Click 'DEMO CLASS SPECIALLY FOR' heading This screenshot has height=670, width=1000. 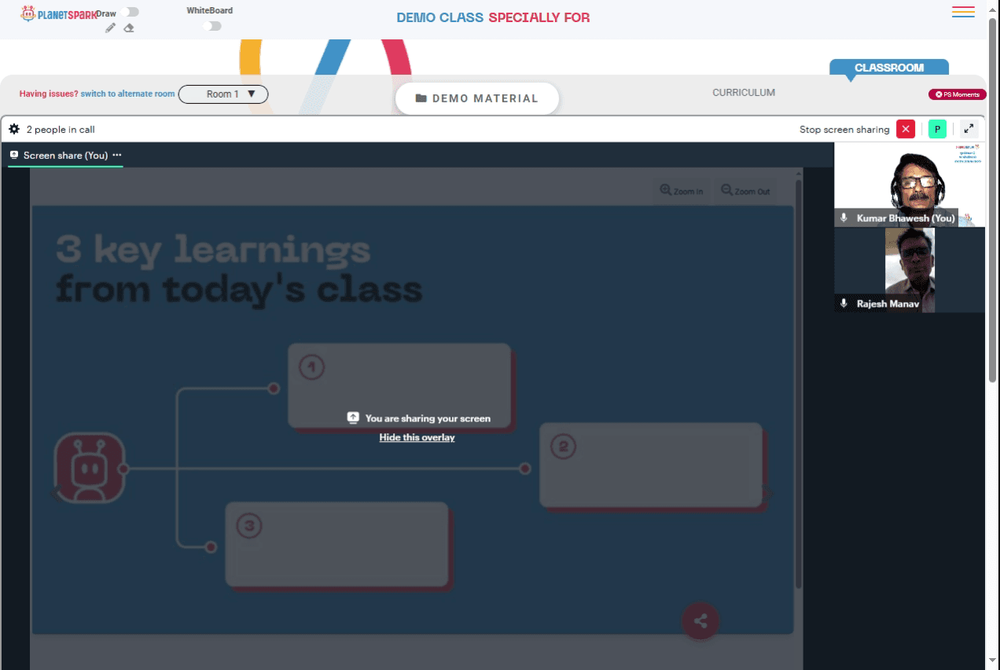point(493,18)
